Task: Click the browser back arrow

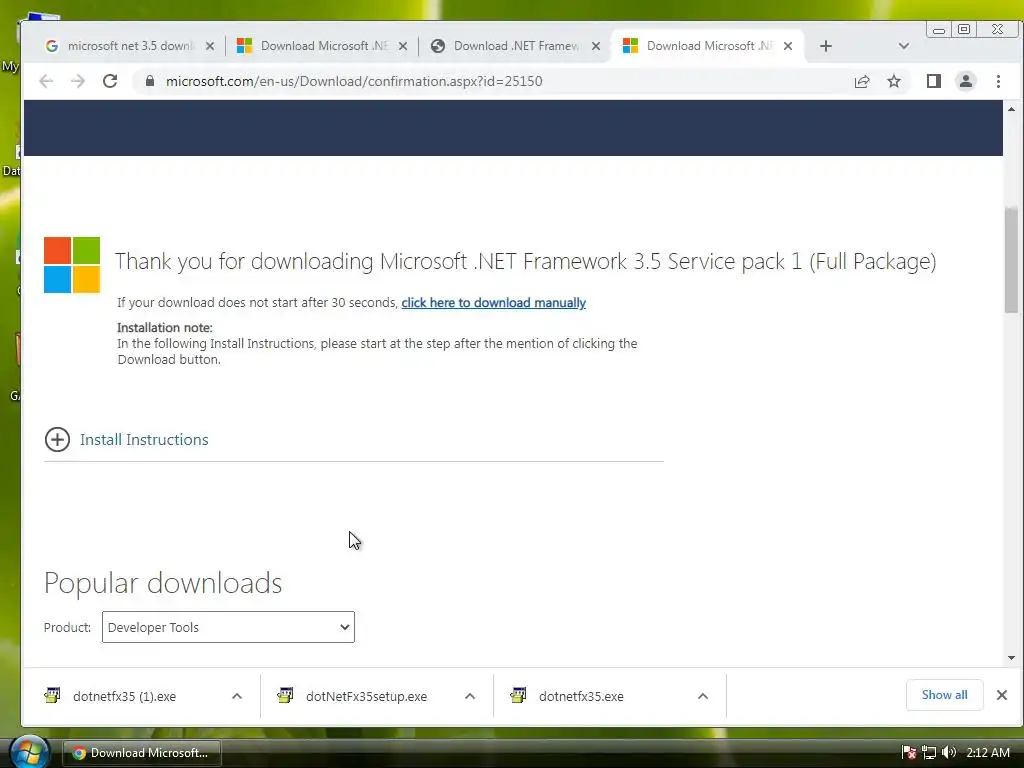Action: pos(46,81)
